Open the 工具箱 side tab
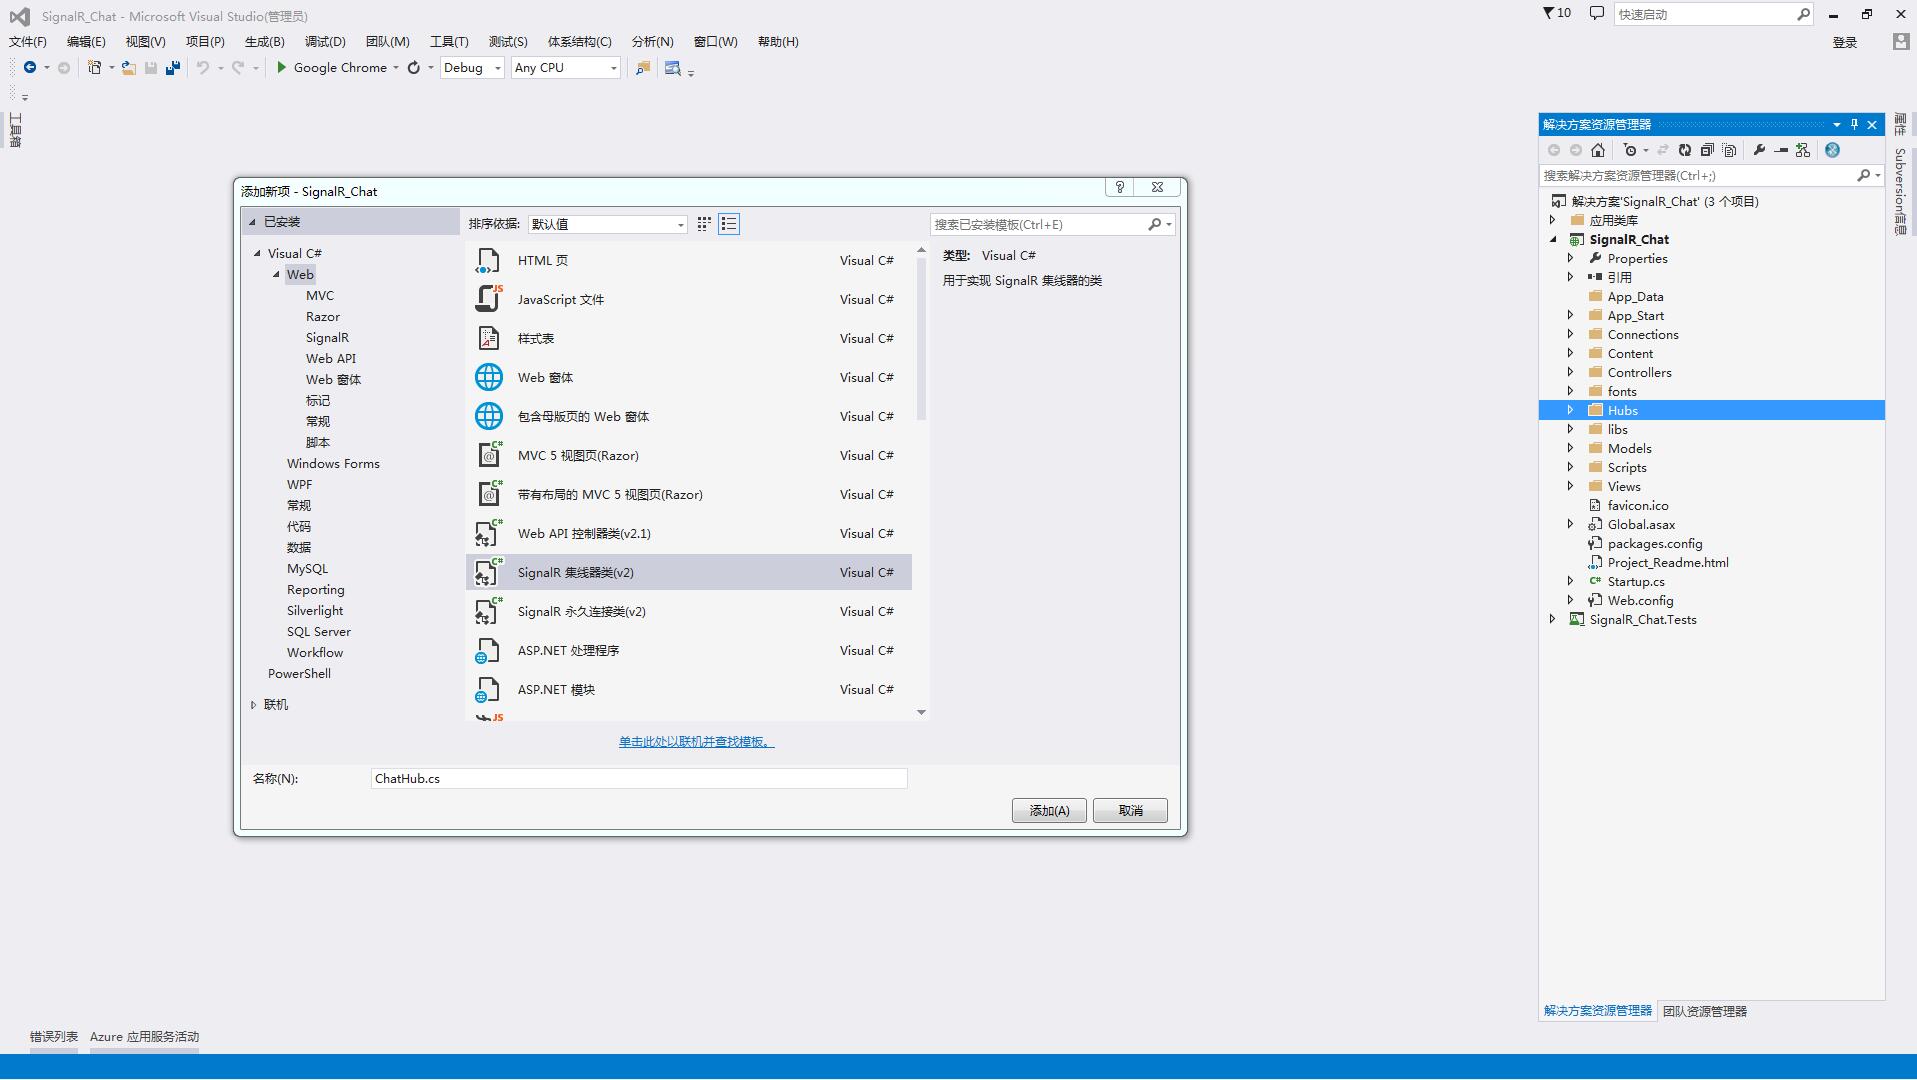Image resolution: width=1917 pixels, height=1080 pixels. tap(15, 130)
